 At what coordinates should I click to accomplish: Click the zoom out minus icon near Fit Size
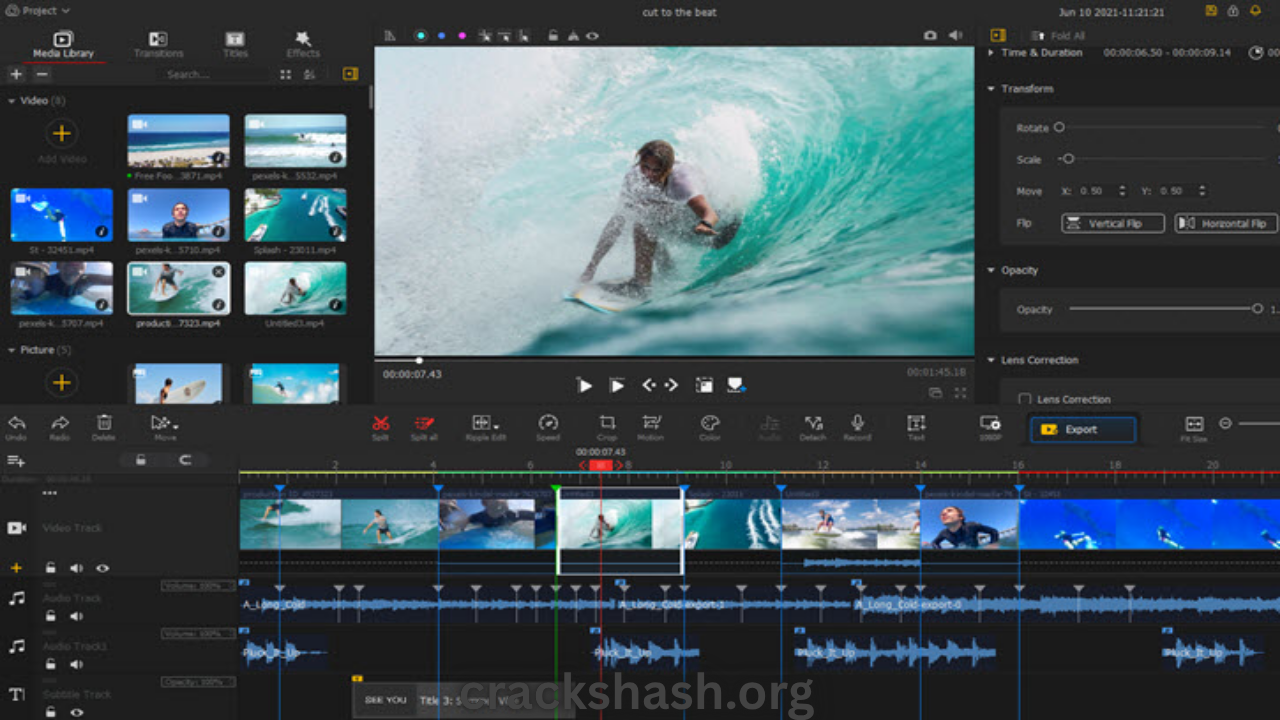[1225, 423]
